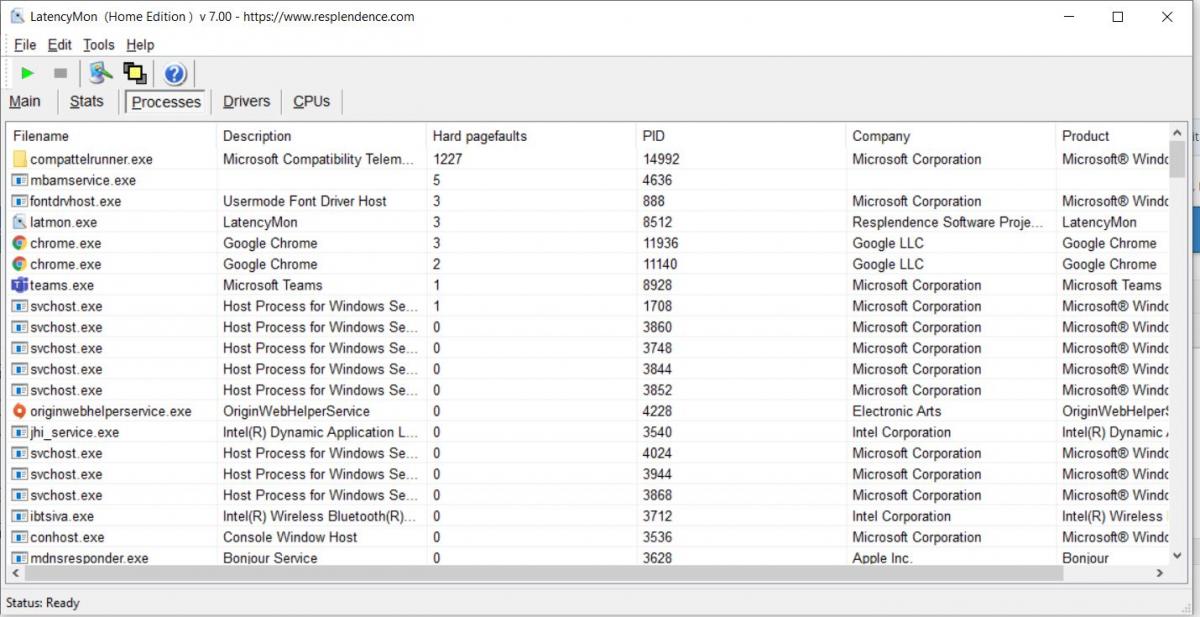Select originwebhelperservice.exe filename
The width and height of the screenshot is (1200, 617).
pyautogui.click(x=111, y=411)
